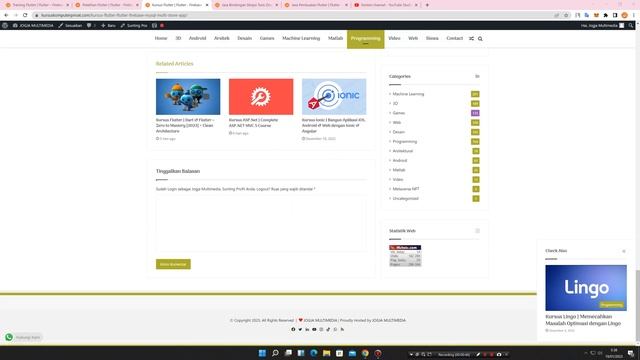Close the active Kursus Flutter browser tab
Image resolution: width=640 pixels, height=360 pixels.
pyautogui.click(x=207, y=5)
